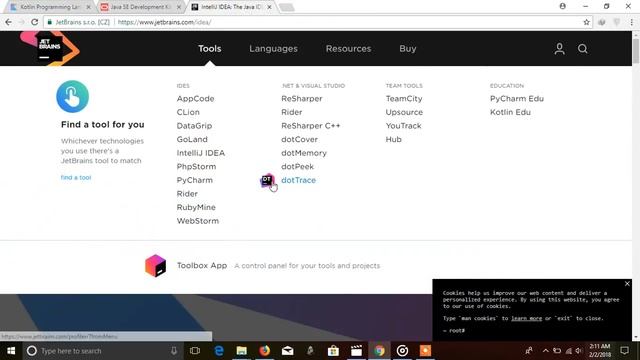Open the Resources menu
Viewport: 640px width, 360px height.
coord(349,49)
